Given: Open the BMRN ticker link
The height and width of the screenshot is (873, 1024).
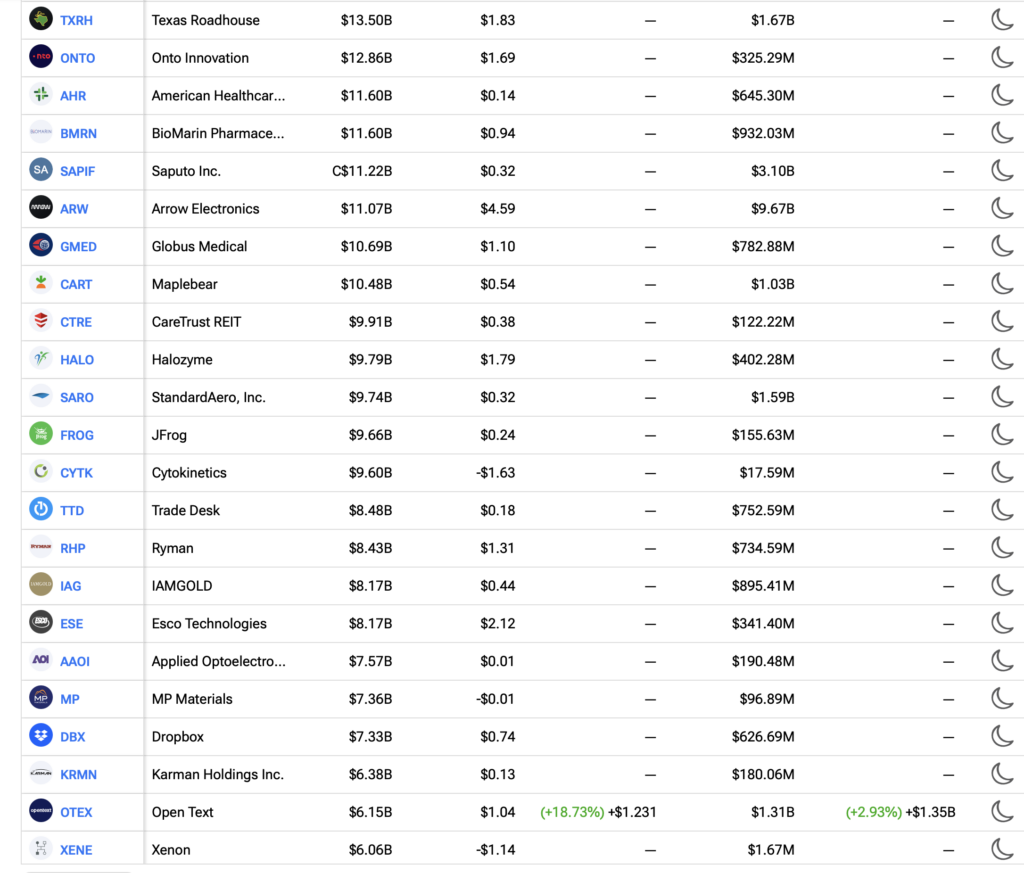Looking at the screenshot, I should [x=78, y=133].
